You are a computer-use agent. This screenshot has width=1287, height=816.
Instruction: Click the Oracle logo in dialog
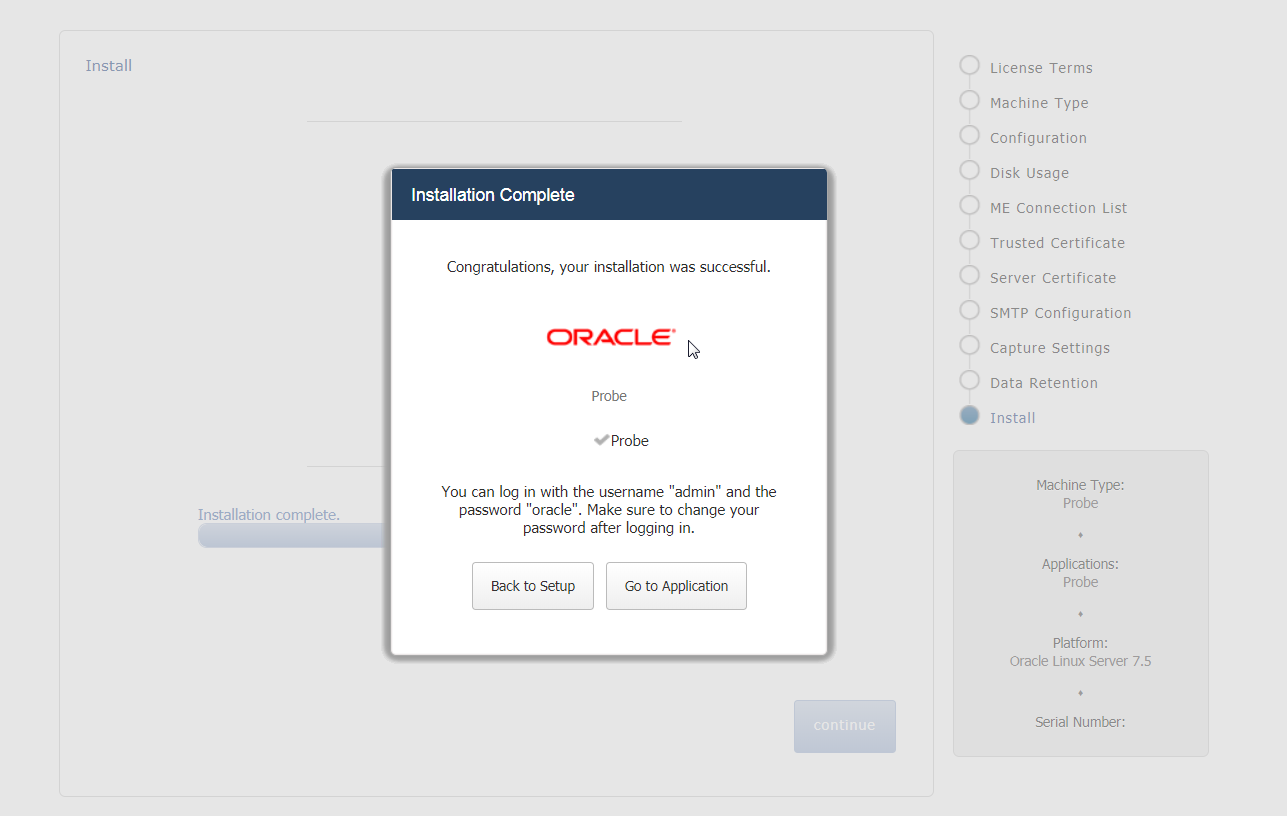[x=611, y=337]
